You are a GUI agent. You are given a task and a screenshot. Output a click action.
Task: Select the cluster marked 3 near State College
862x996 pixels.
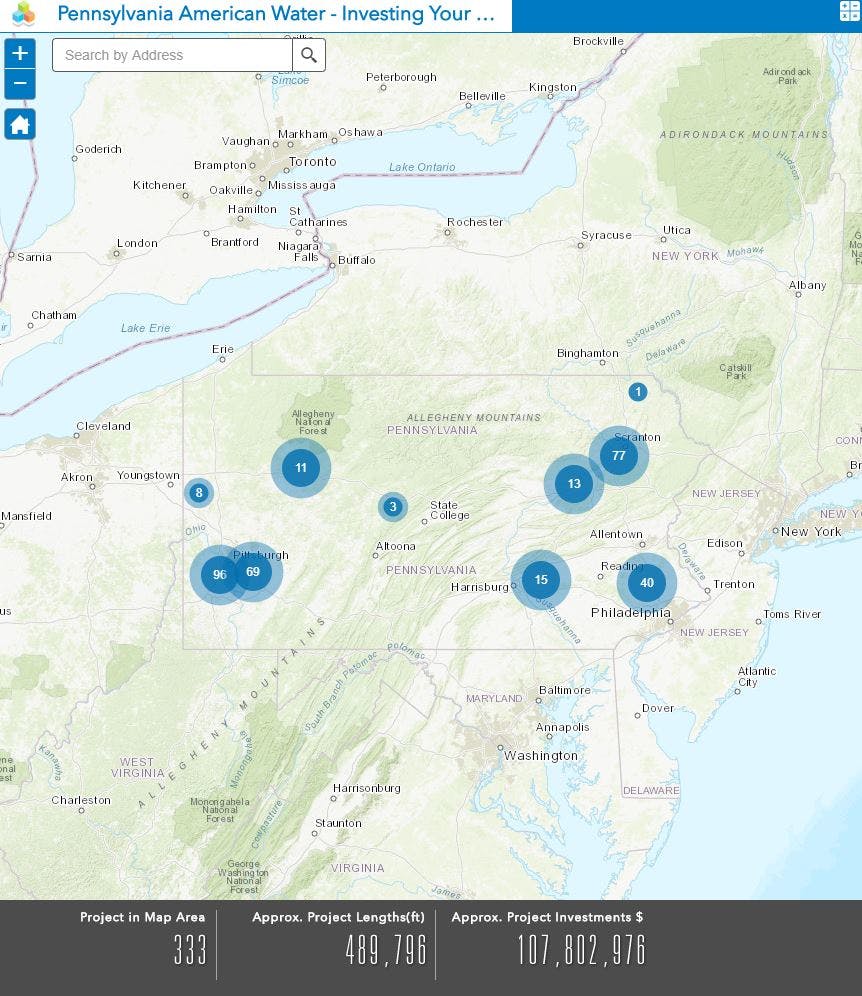tap(393, 507)
